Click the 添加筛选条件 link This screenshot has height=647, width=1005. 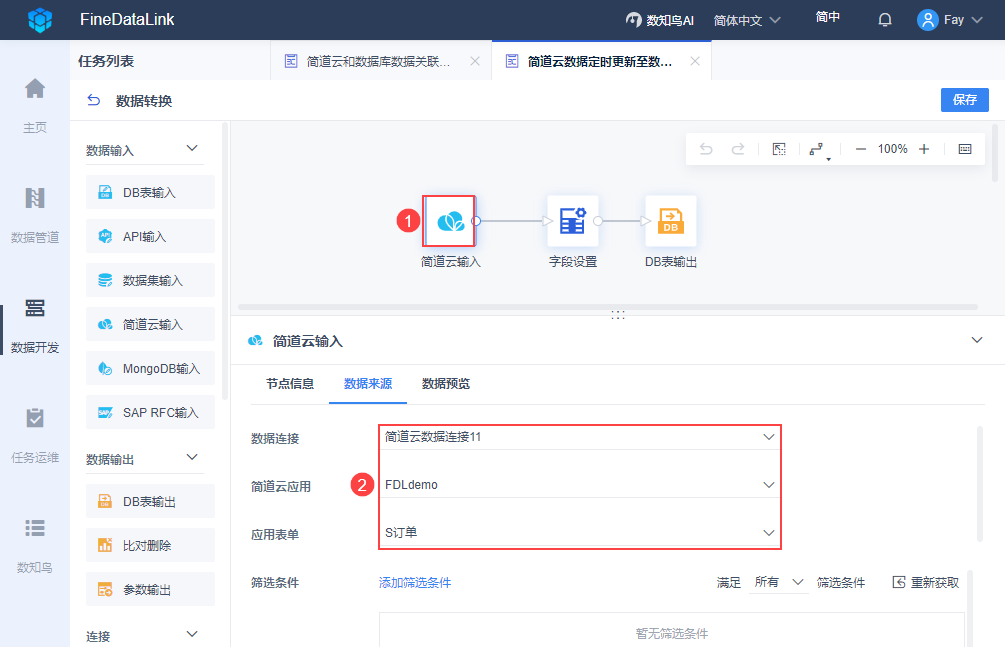[415, 582]
